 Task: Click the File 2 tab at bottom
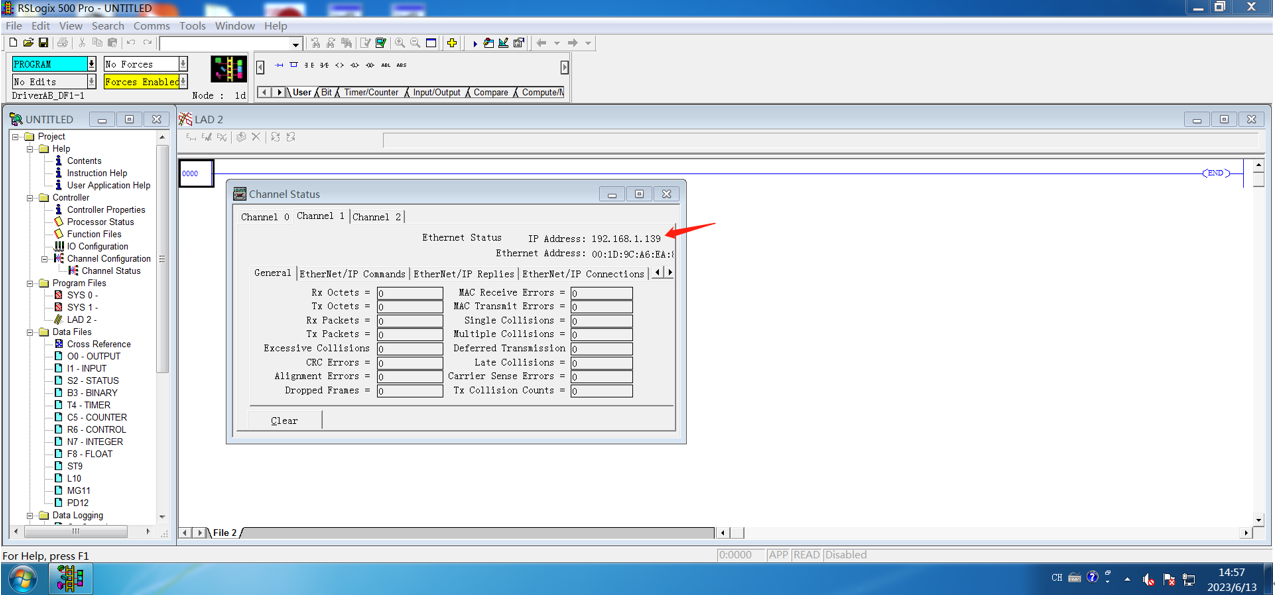[x=224, y=533]
